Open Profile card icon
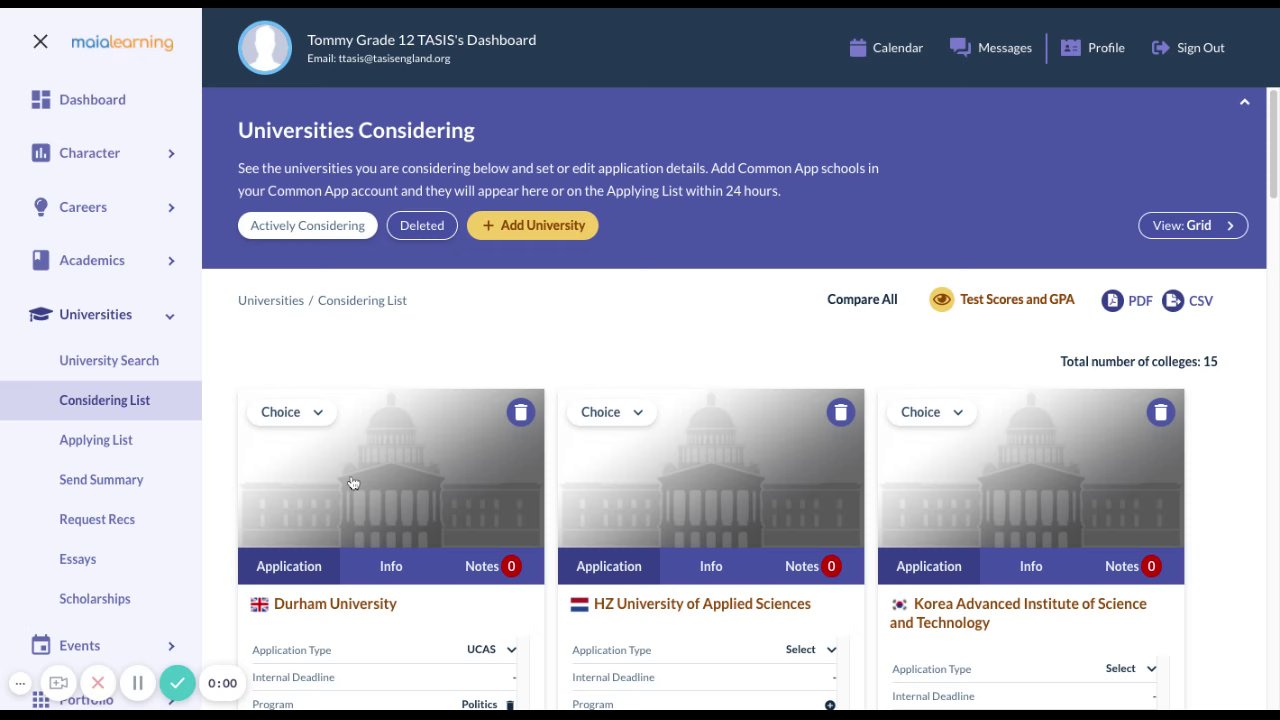Image resolution: width=1280 pixels, height=720 pixels. 1071,47
